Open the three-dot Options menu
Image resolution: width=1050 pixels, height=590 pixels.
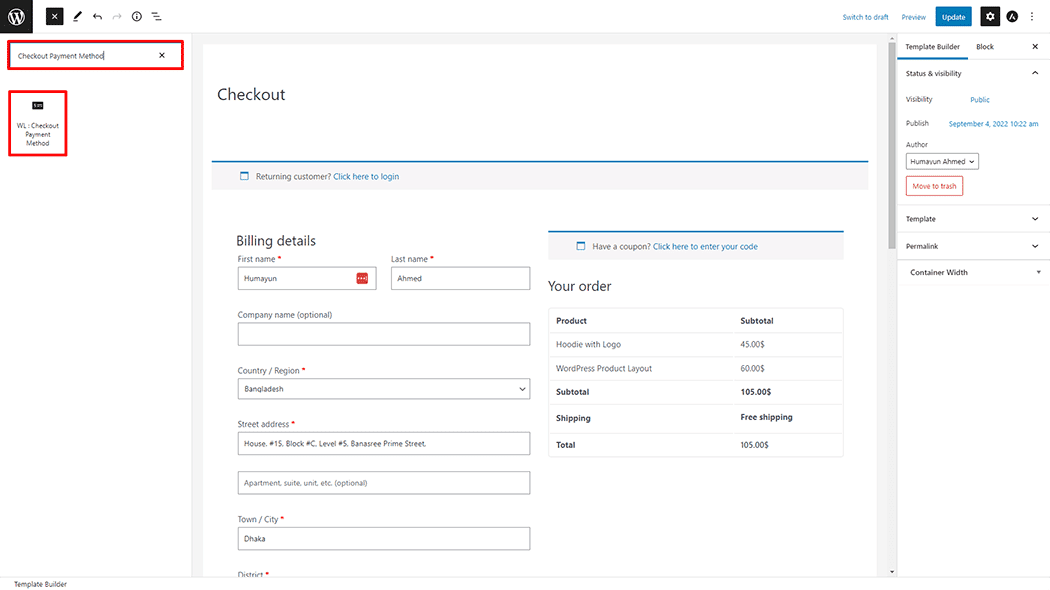[1032, 17]
